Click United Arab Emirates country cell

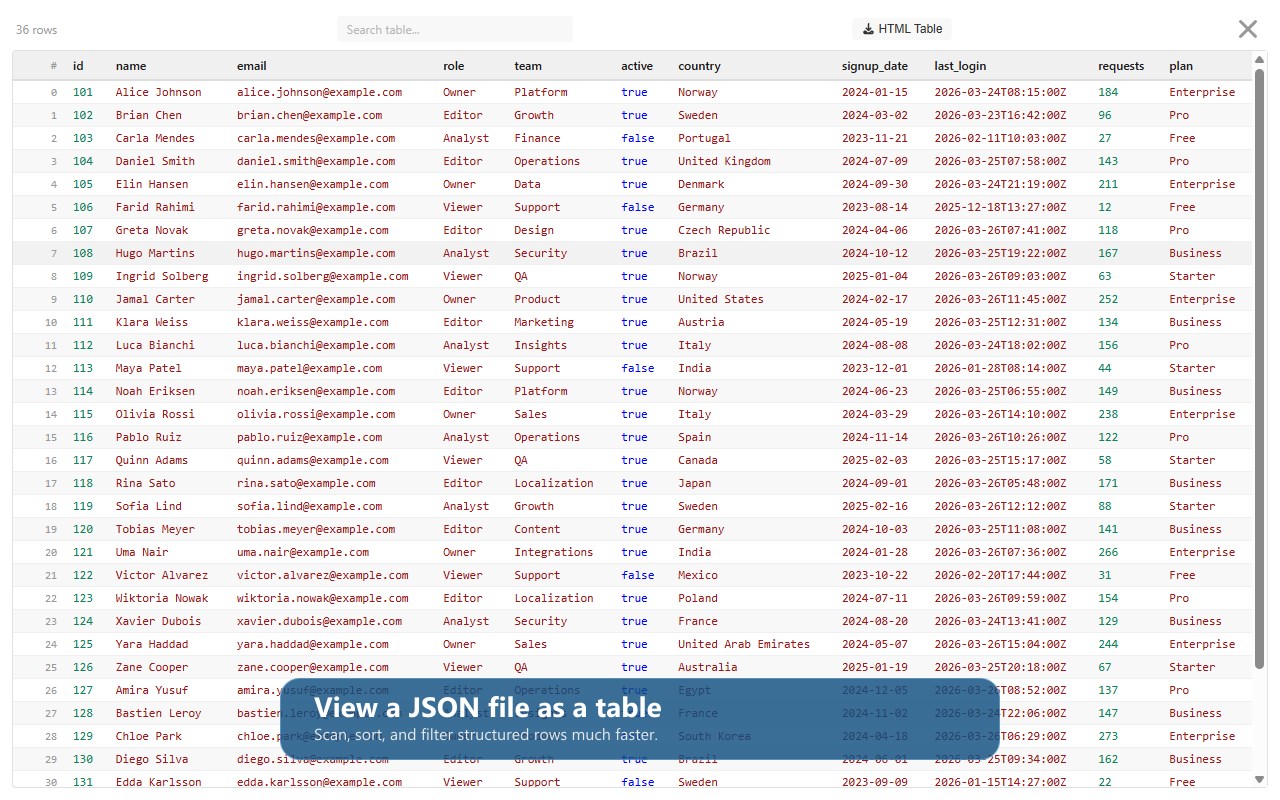(x=743, y=644)
